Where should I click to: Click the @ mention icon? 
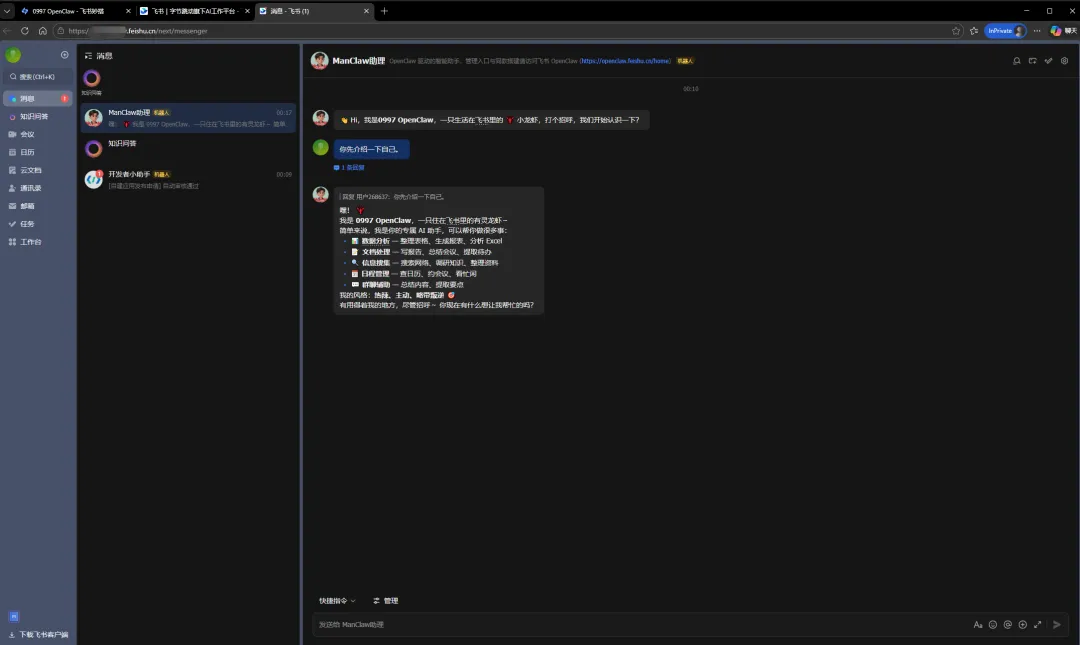click(x=1008, y=624)
